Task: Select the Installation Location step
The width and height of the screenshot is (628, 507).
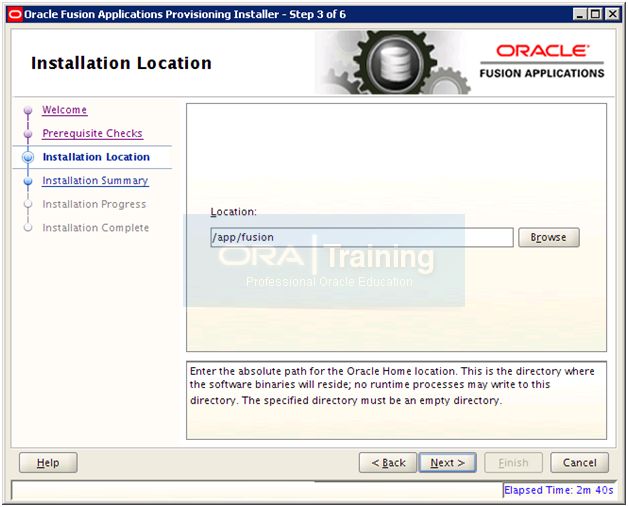Action: tap(96, 157)
